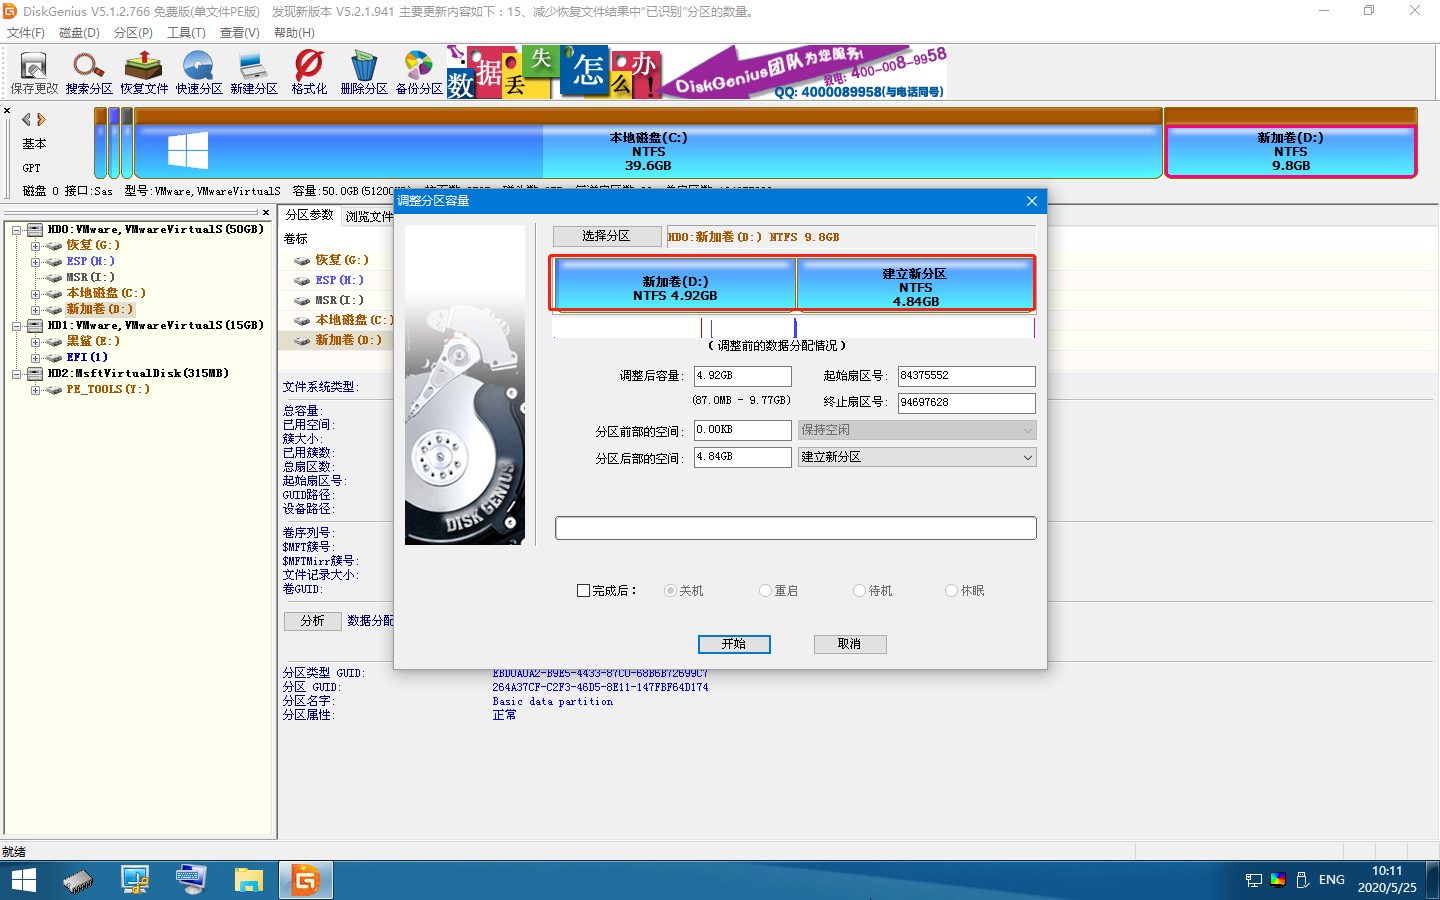Open the remote keyboard computer taskbar icon
This screenshot has height=900, width=1440.
pyautogui.click(x=190, y=881)
